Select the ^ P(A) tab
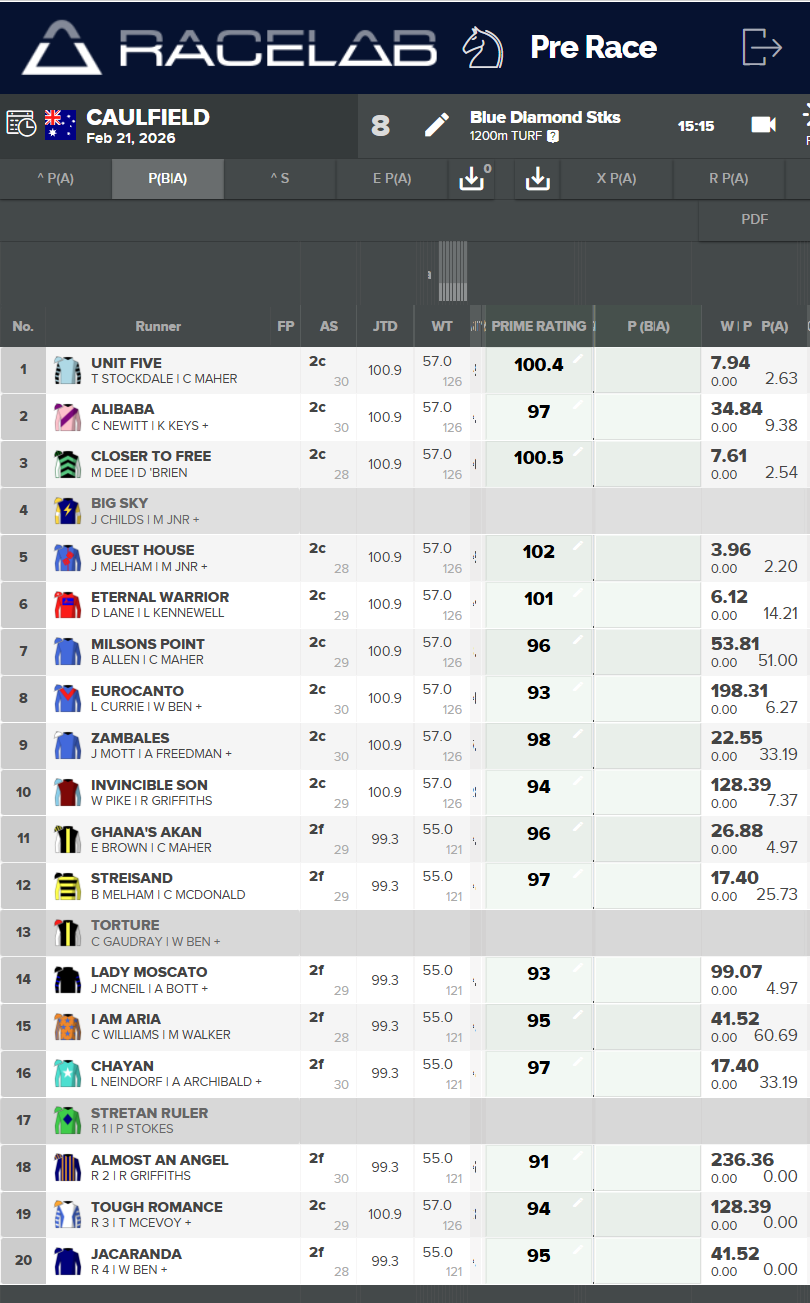This screenshot has height=1303, width=810. click(x=56, y=179)
